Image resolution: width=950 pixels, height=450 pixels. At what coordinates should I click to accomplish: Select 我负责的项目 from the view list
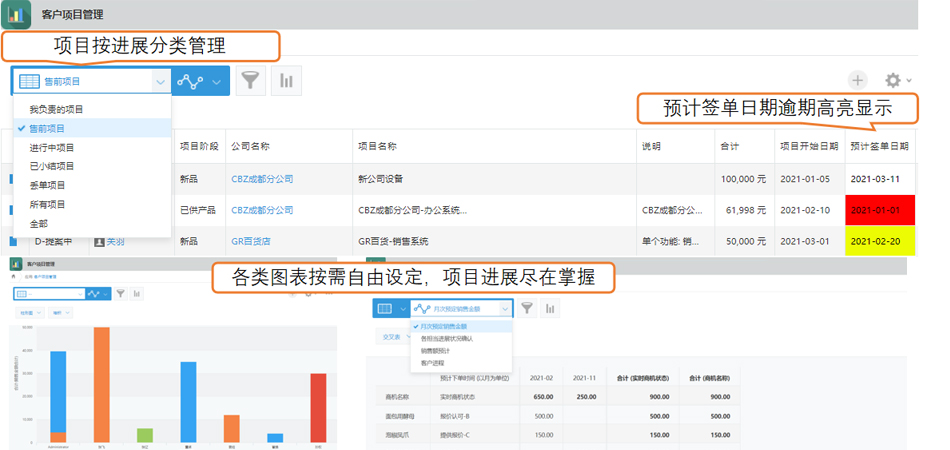56,109
